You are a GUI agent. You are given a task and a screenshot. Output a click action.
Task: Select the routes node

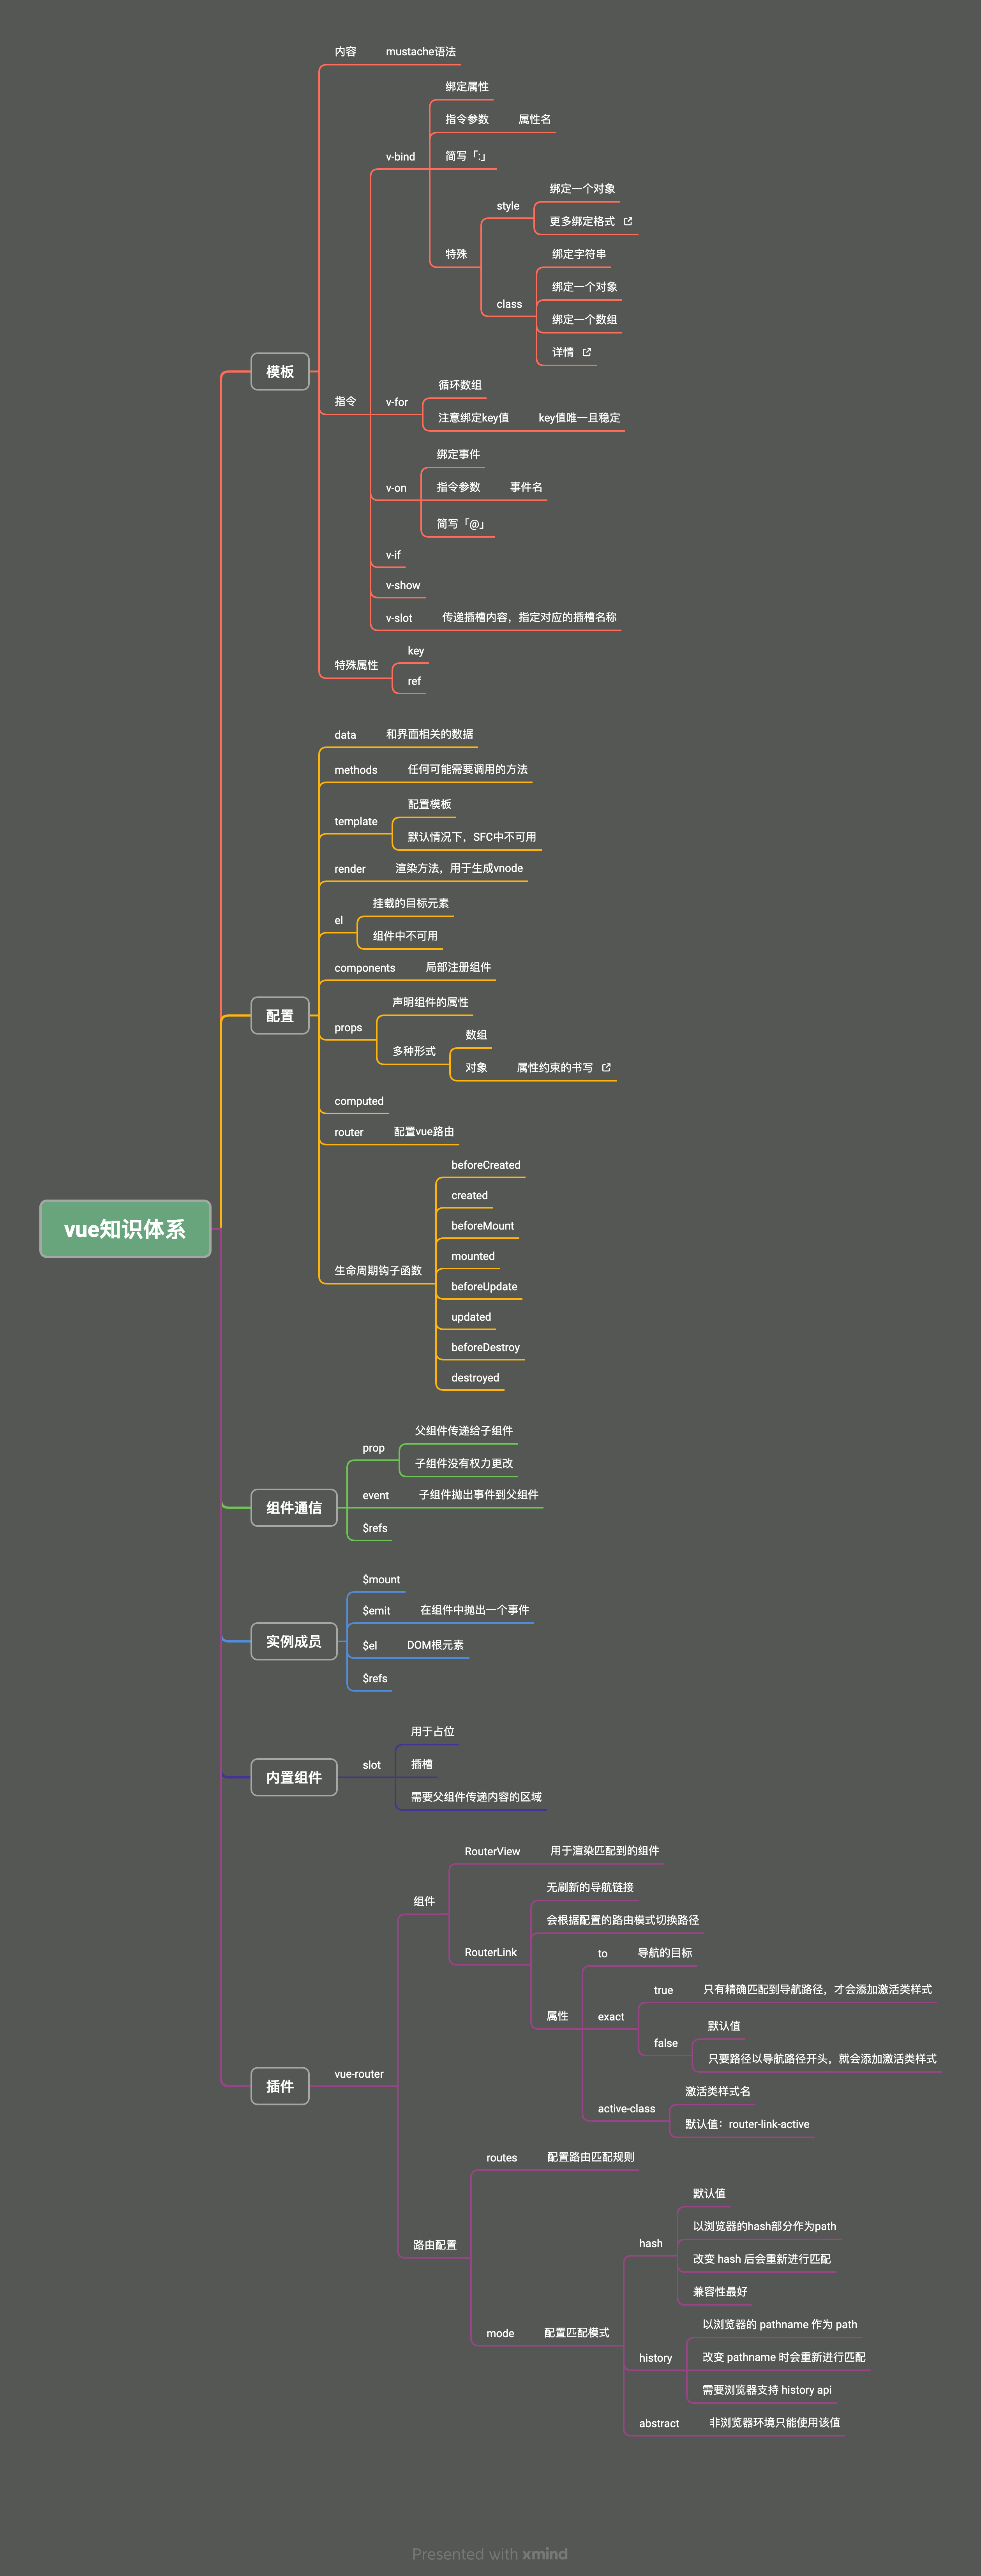coord(502,2157)
